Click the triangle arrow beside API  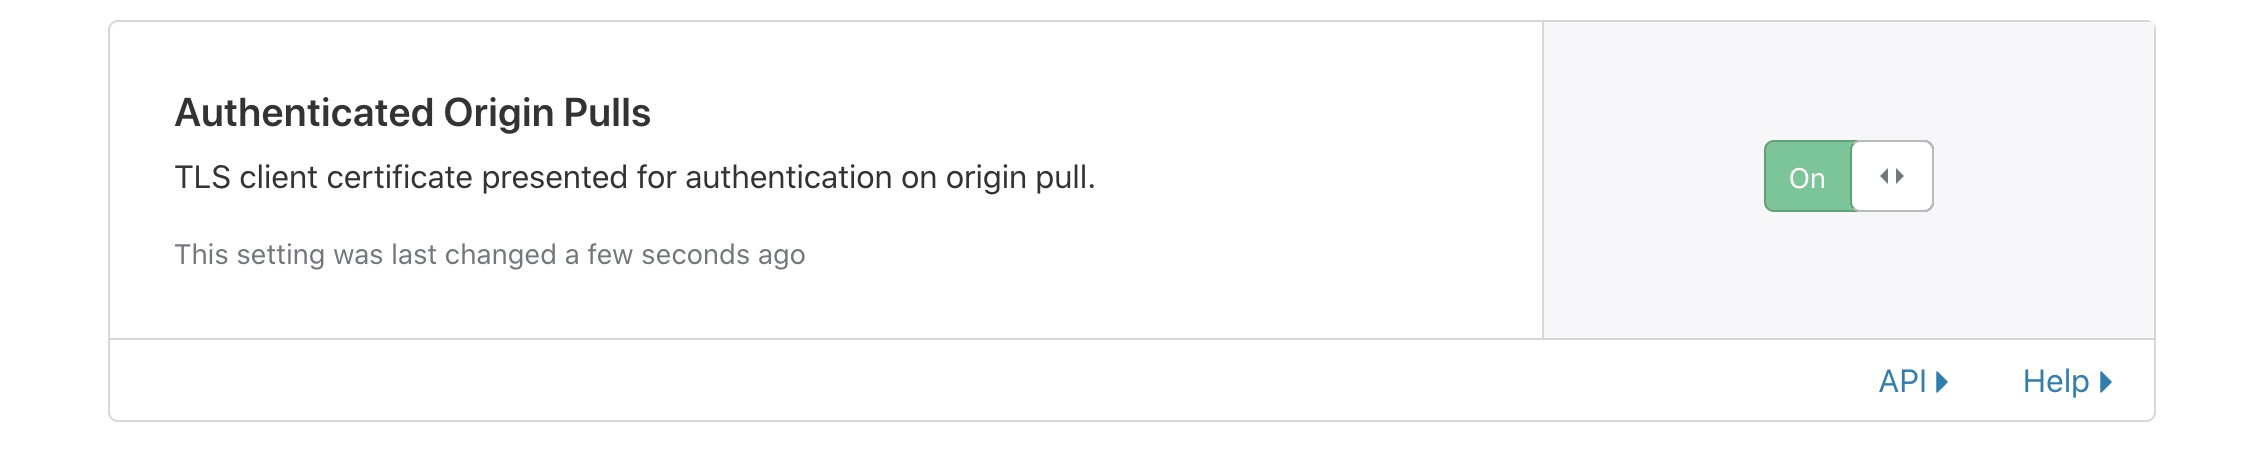pyautogui.click(x=1942, y=382)
